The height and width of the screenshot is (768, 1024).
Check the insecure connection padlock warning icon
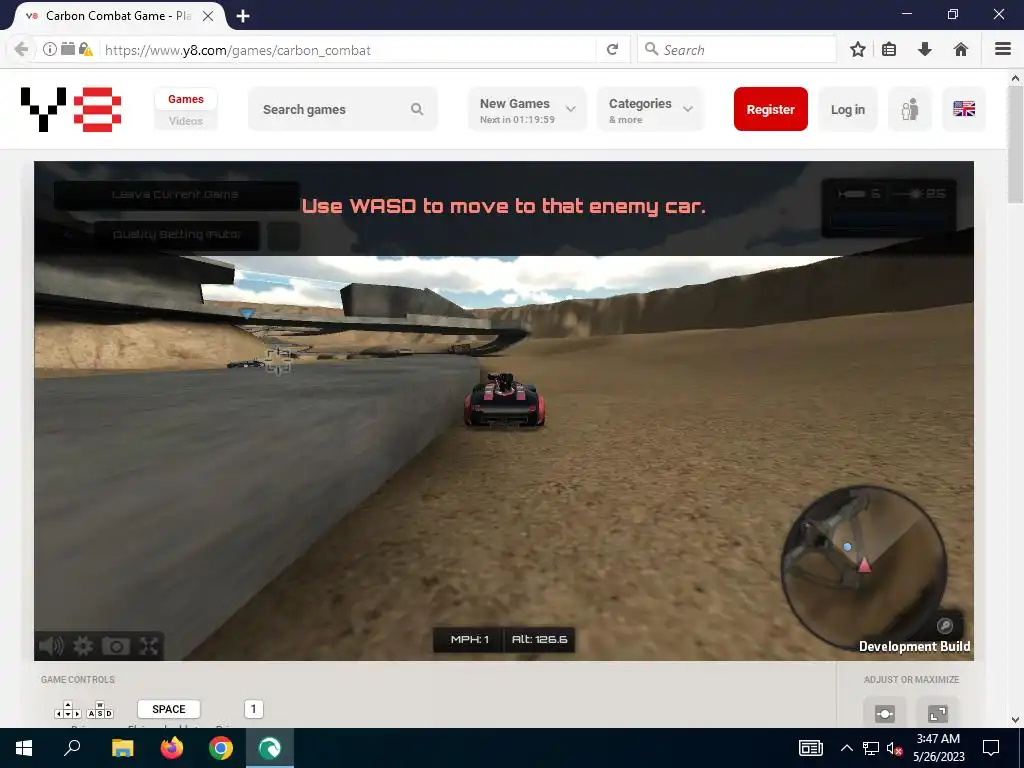pos(86,50)
